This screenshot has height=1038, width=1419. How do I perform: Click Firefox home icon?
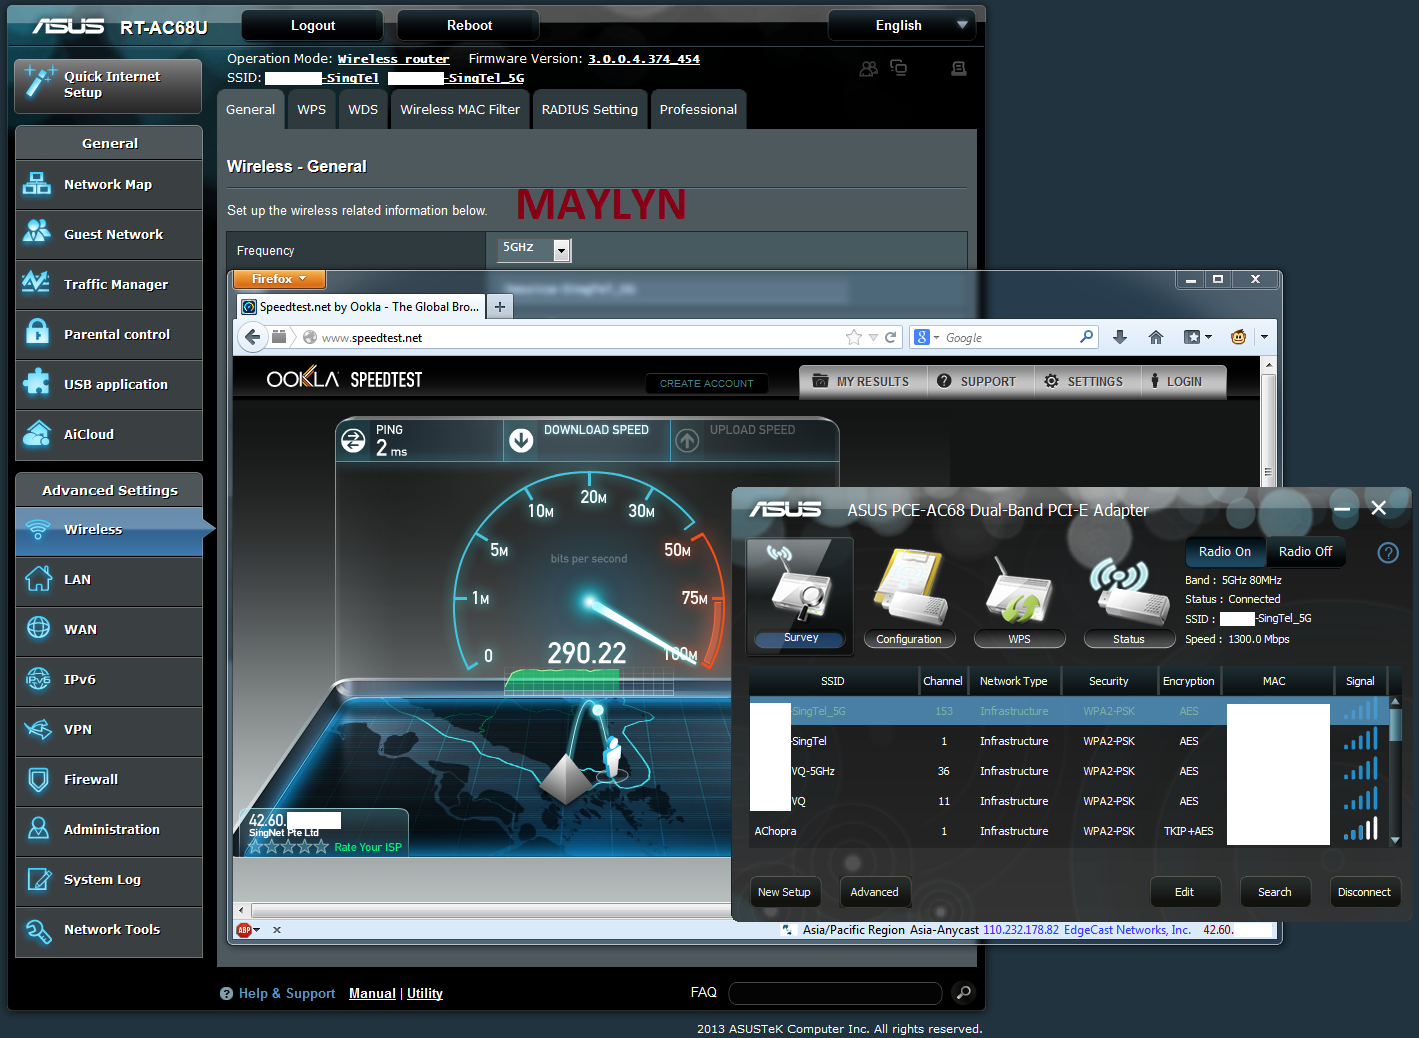(x=1155, y=338)
